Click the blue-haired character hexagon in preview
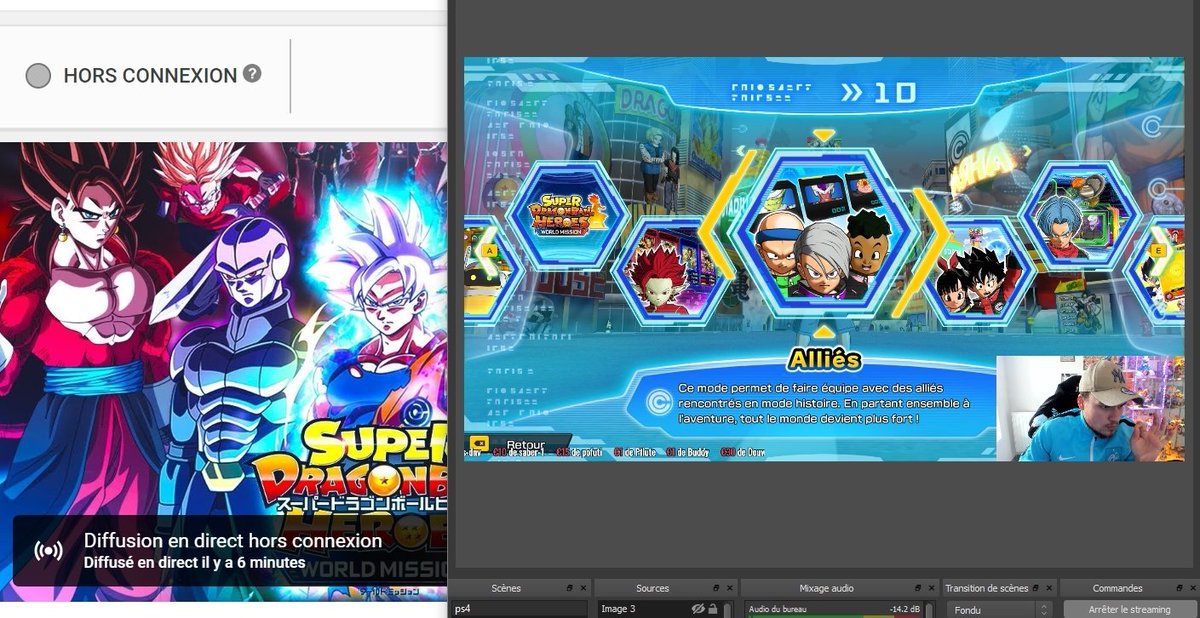This screenshot has width=1200, height=618. tap(1078, 217)
